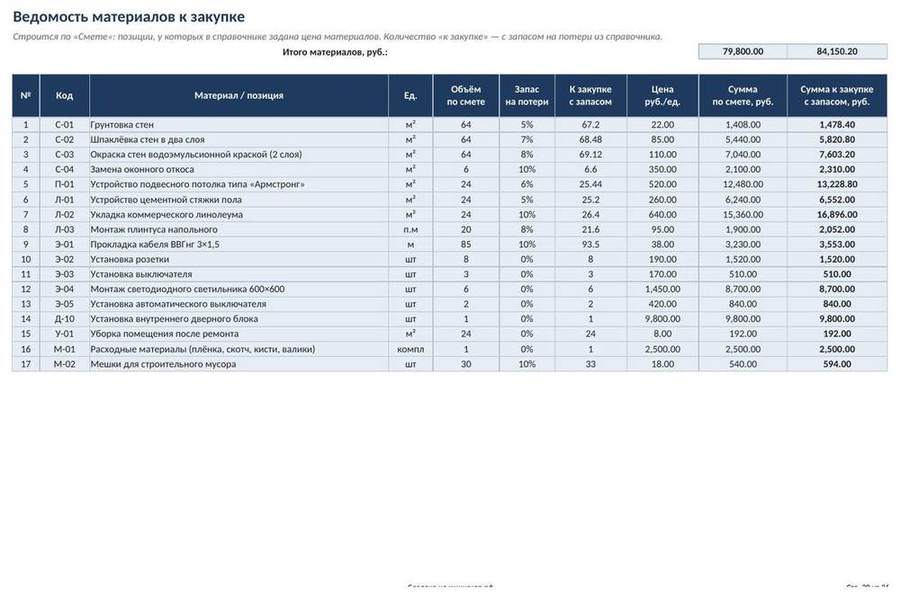Click the 'Цена руб./ед.' header cell
This screenshot has width=900, height=598.
pos(662,95)
